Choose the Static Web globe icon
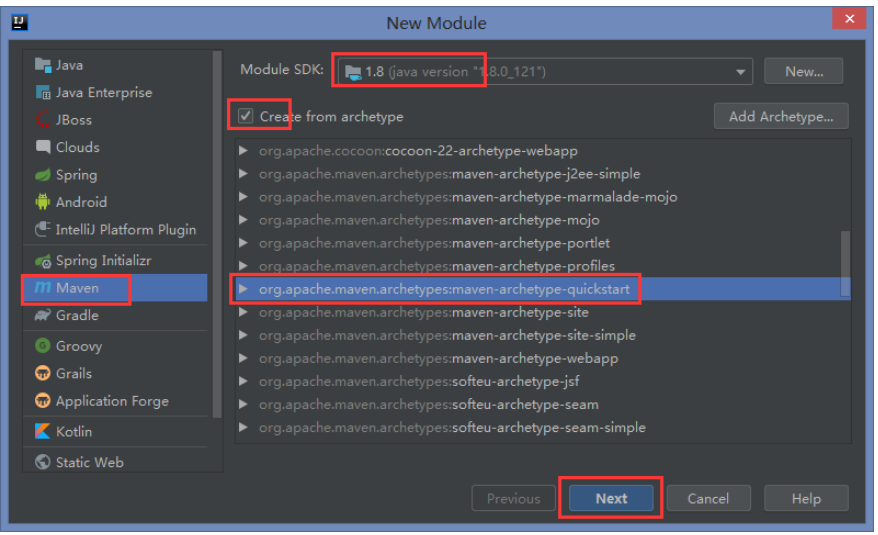The width and height of the screenshot is (878, 535). point(43,462)
